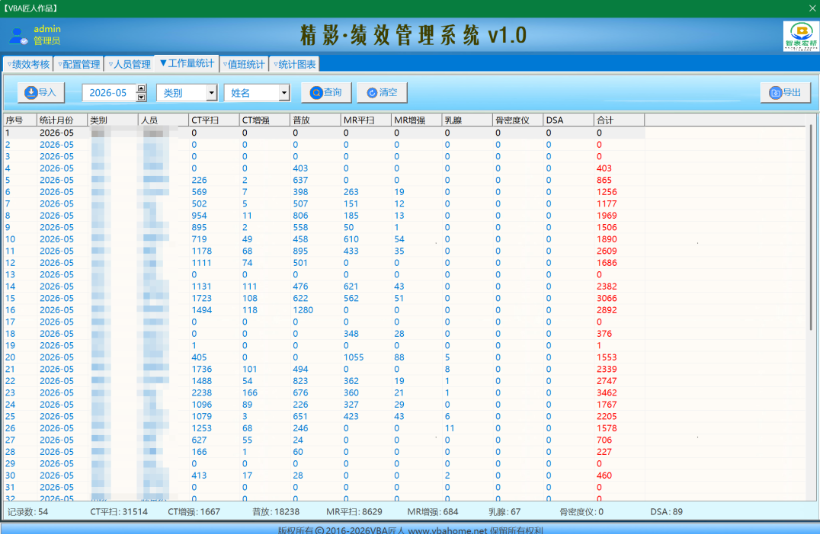The height and width of the screenshot is (534, 820).
Task: Click total value 865 in row 5
Action: [604, 180]
